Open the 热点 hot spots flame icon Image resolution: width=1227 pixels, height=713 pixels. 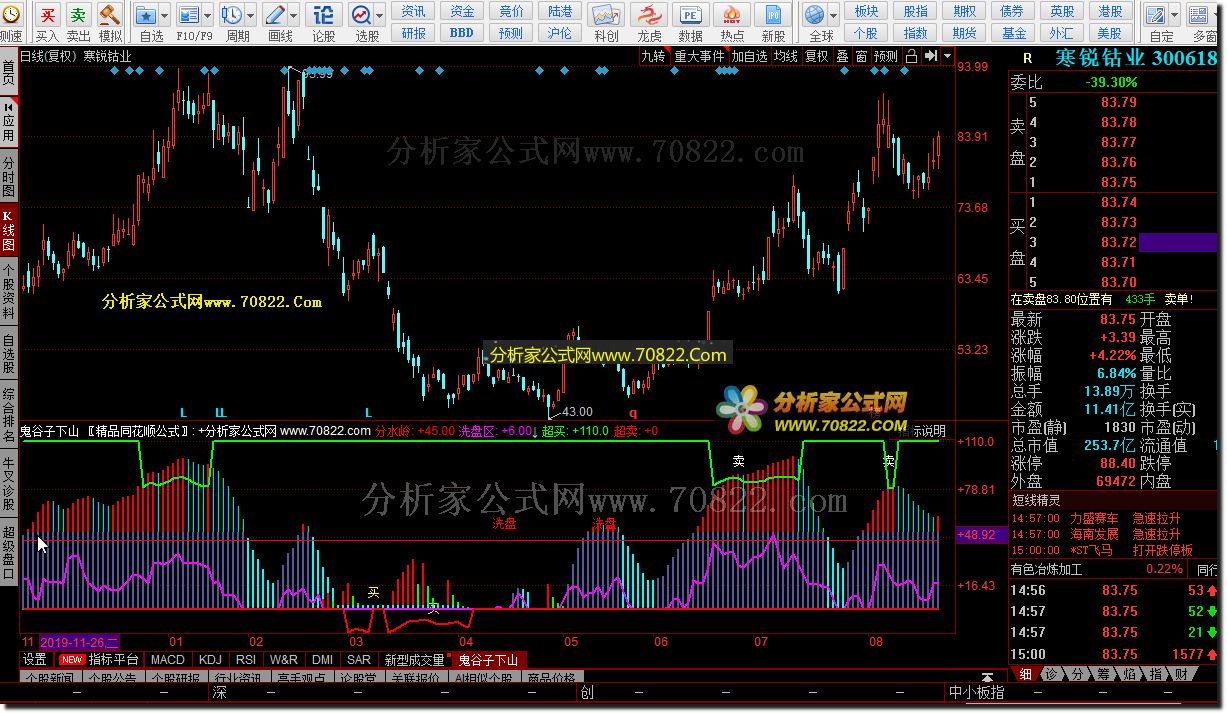point(732,16)
